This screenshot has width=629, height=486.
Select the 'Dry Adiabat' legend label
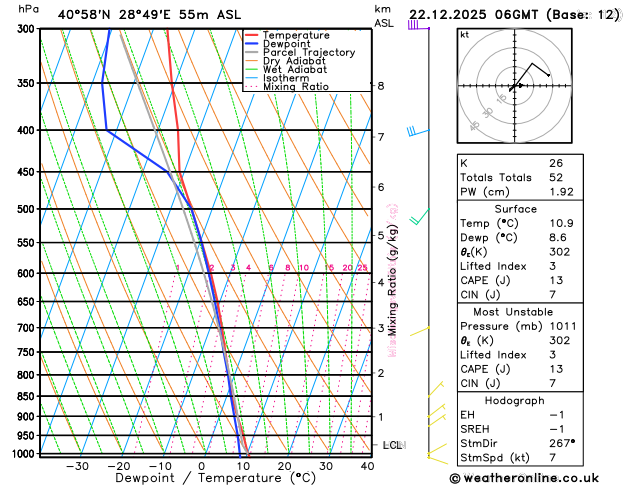[294, 61]
